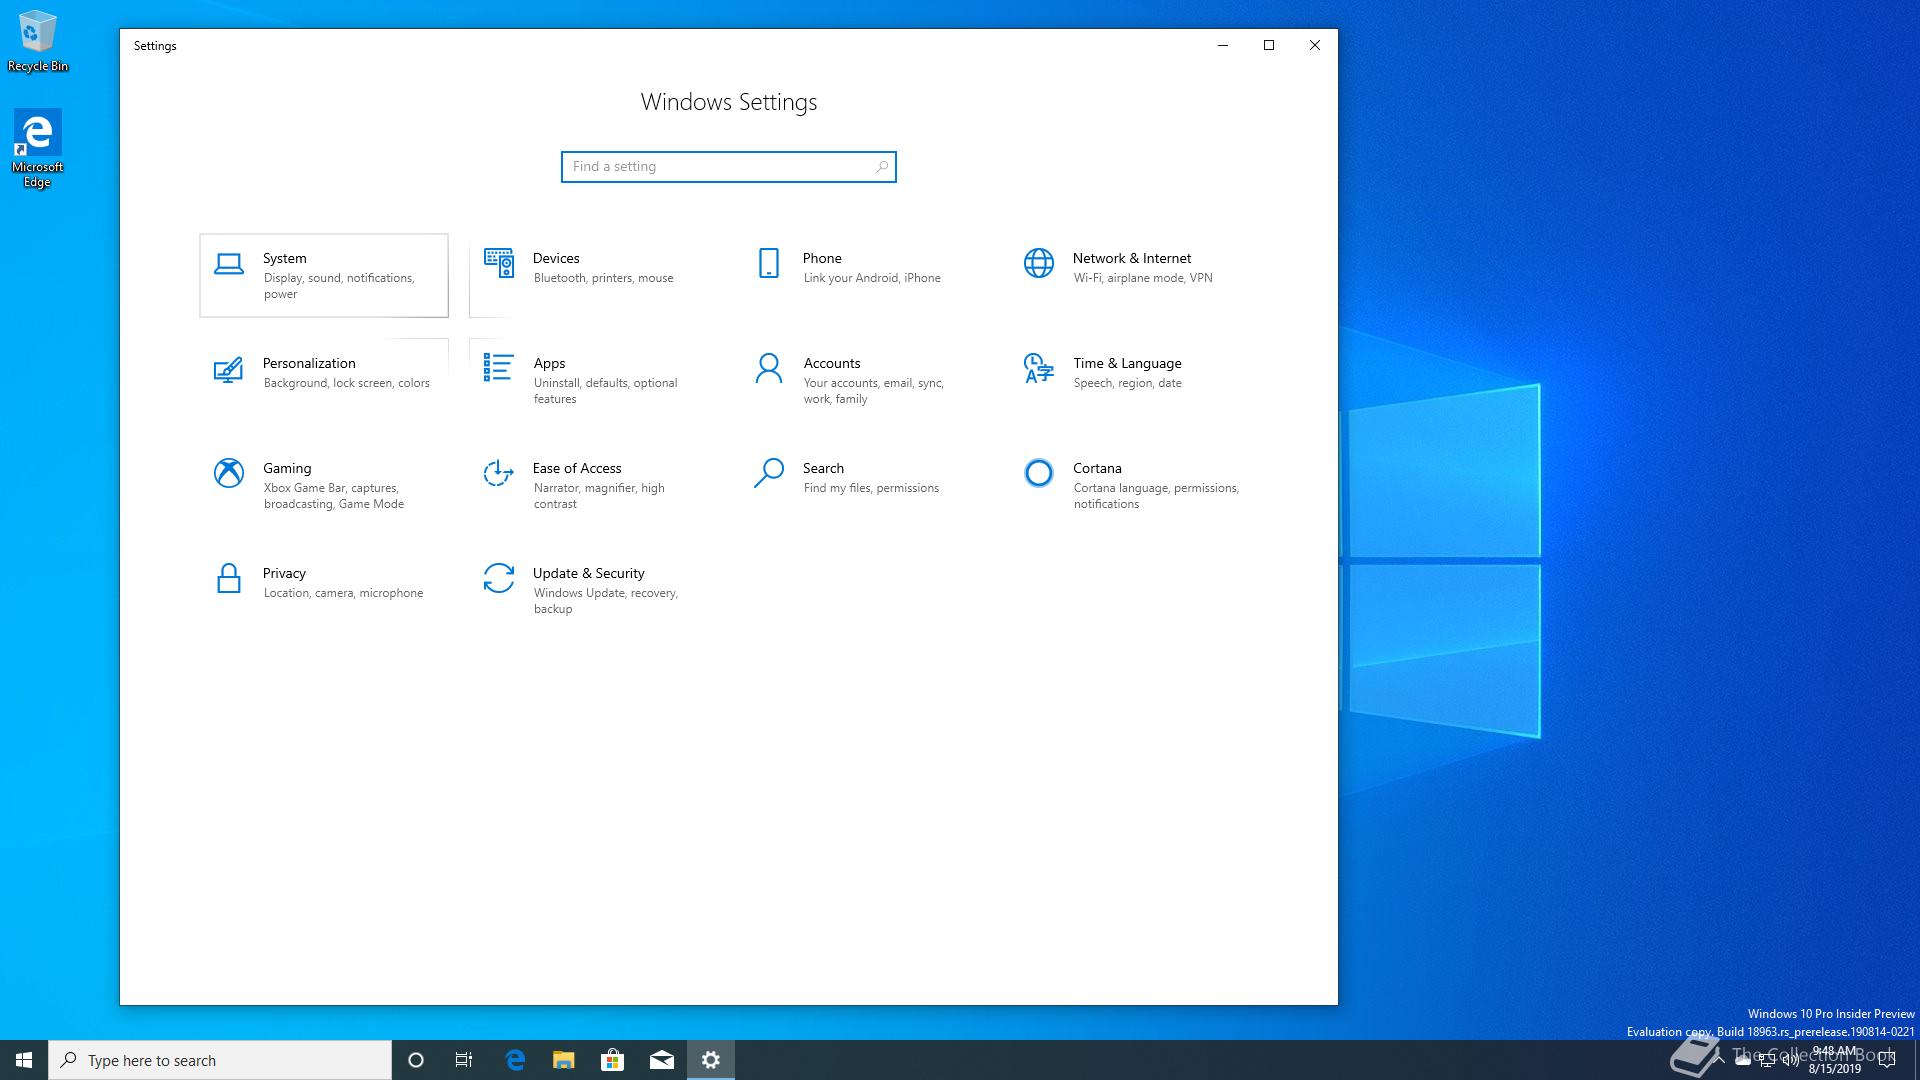Click the Time & Language title
Screen dimensions: 1920x1080
(1127, 363)
